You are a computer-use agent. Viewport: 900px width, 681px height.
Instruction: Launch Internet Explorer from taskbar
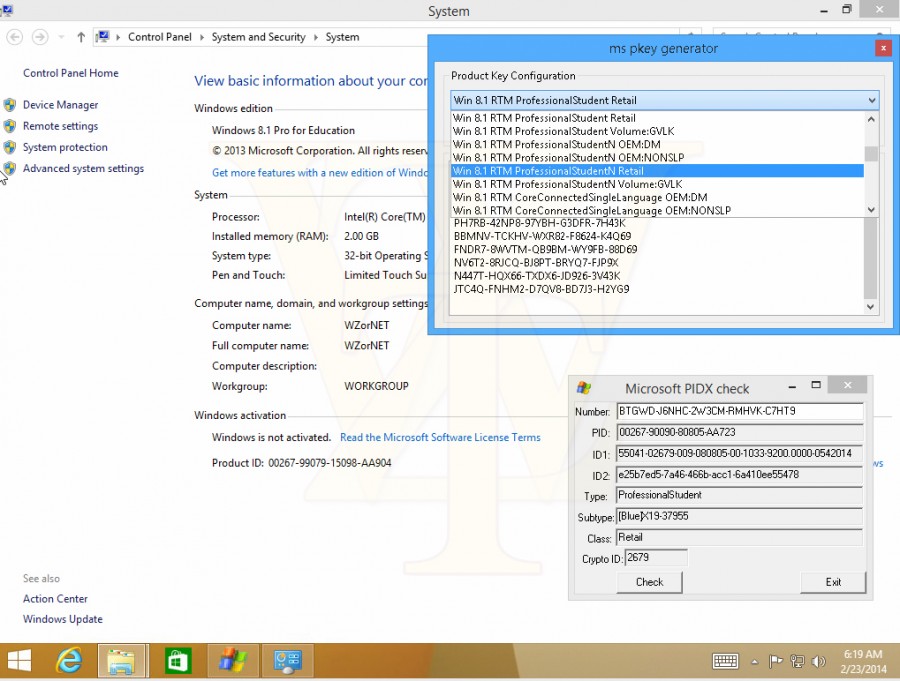69,661
